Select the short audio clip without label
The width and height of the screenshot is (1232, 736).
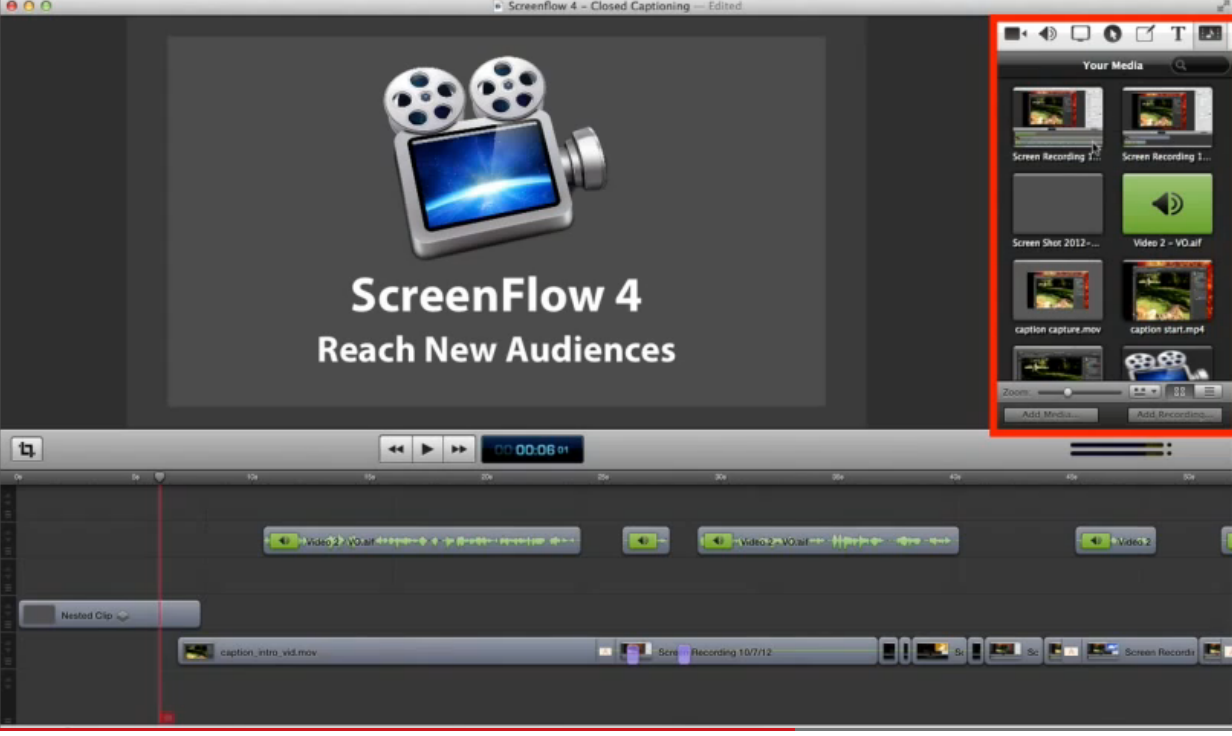(646, 541)
